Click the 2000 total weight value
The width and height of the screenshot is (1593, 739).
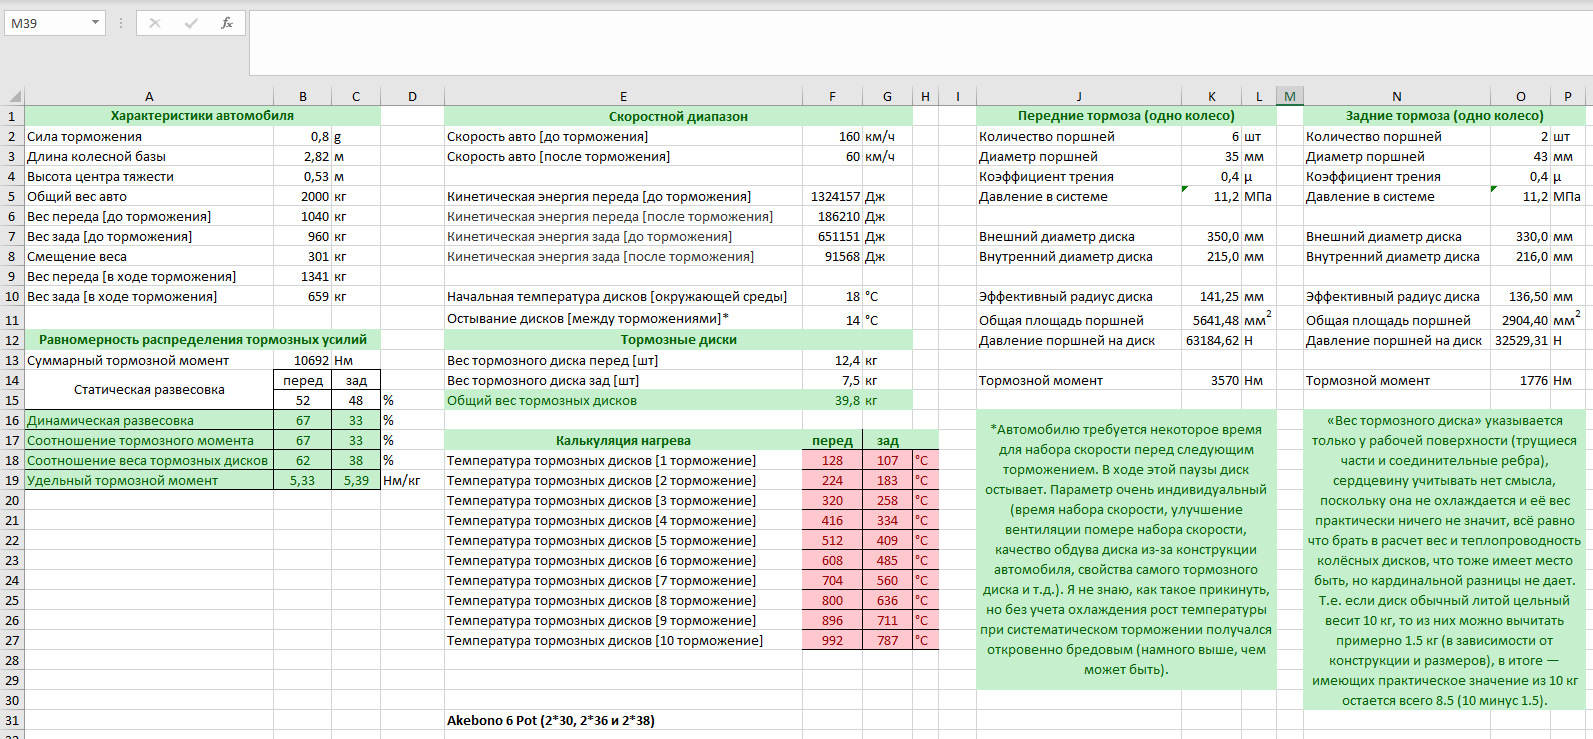click(303, 196)
